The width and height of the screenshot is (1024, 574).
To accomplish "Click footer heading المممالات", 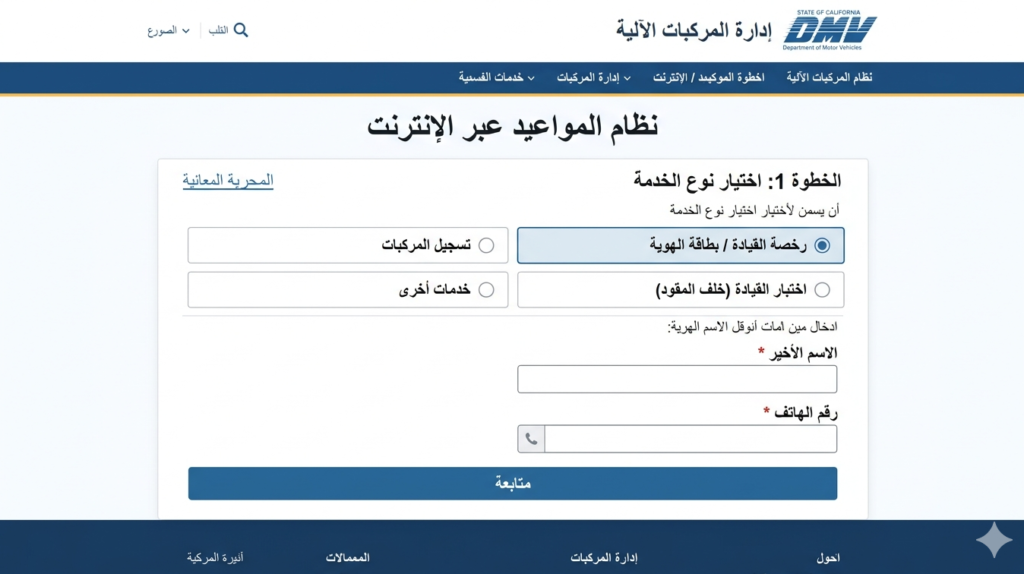I will (x=347, y=558).
